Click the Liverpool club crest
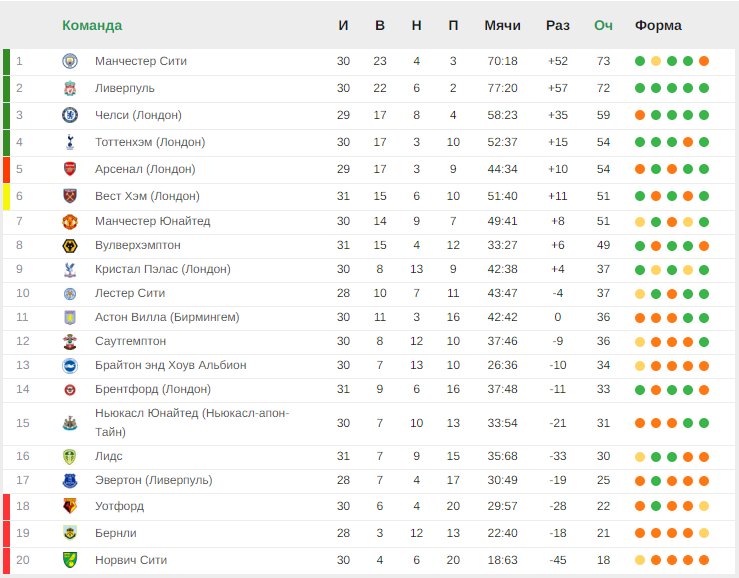739x578 pixels. click(70, 88)
